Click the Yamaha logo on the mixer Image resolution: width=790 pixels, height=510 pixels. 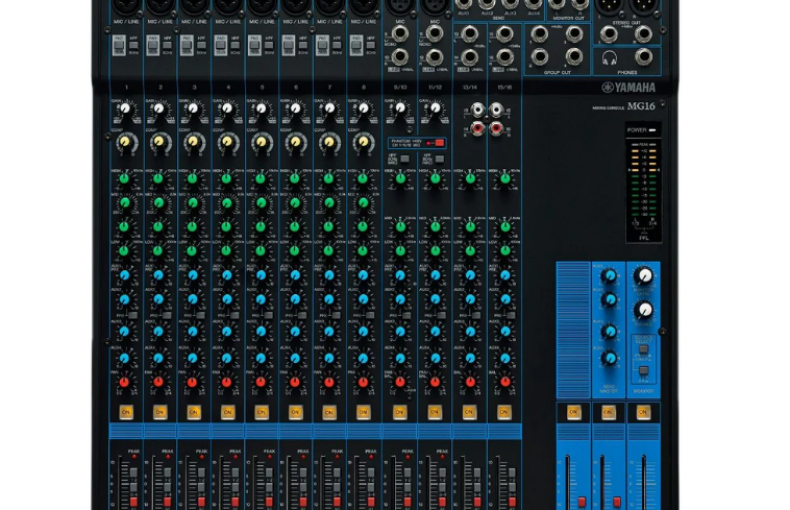point(629,87)
